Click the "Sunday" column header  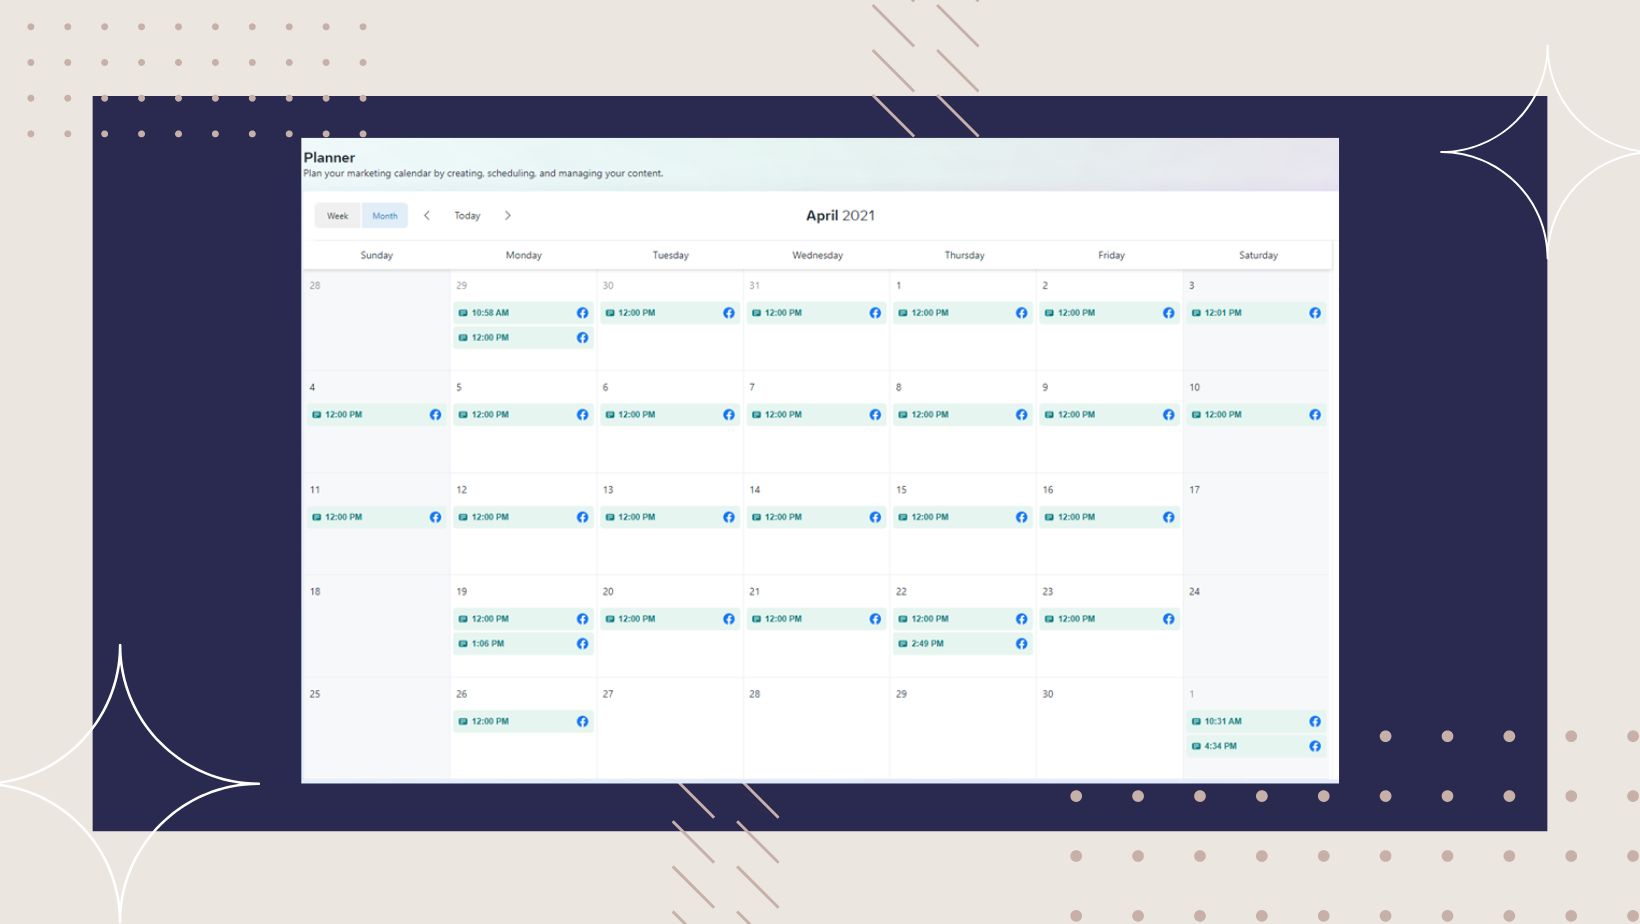click(377, 255)
